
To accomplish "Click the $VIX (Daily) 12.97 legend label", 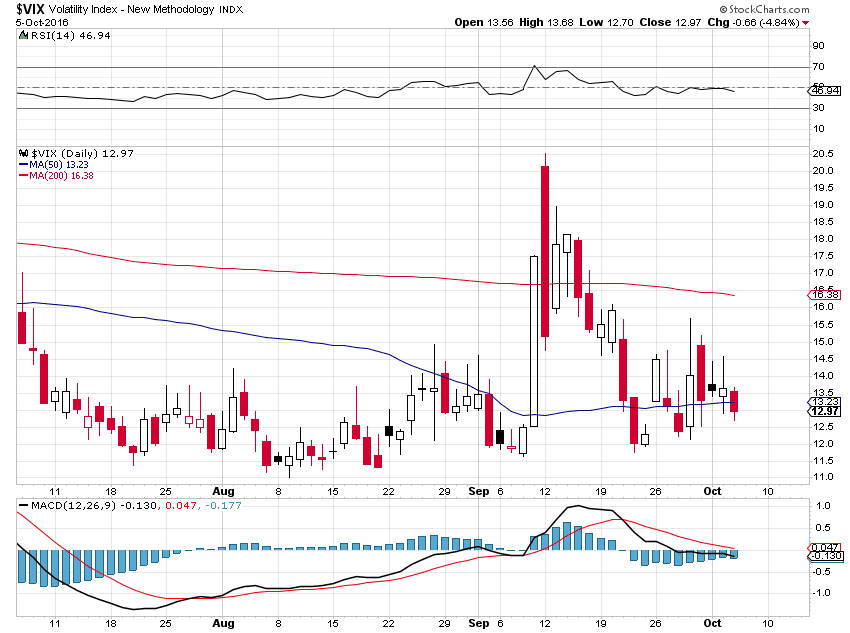I will [82, 153].
